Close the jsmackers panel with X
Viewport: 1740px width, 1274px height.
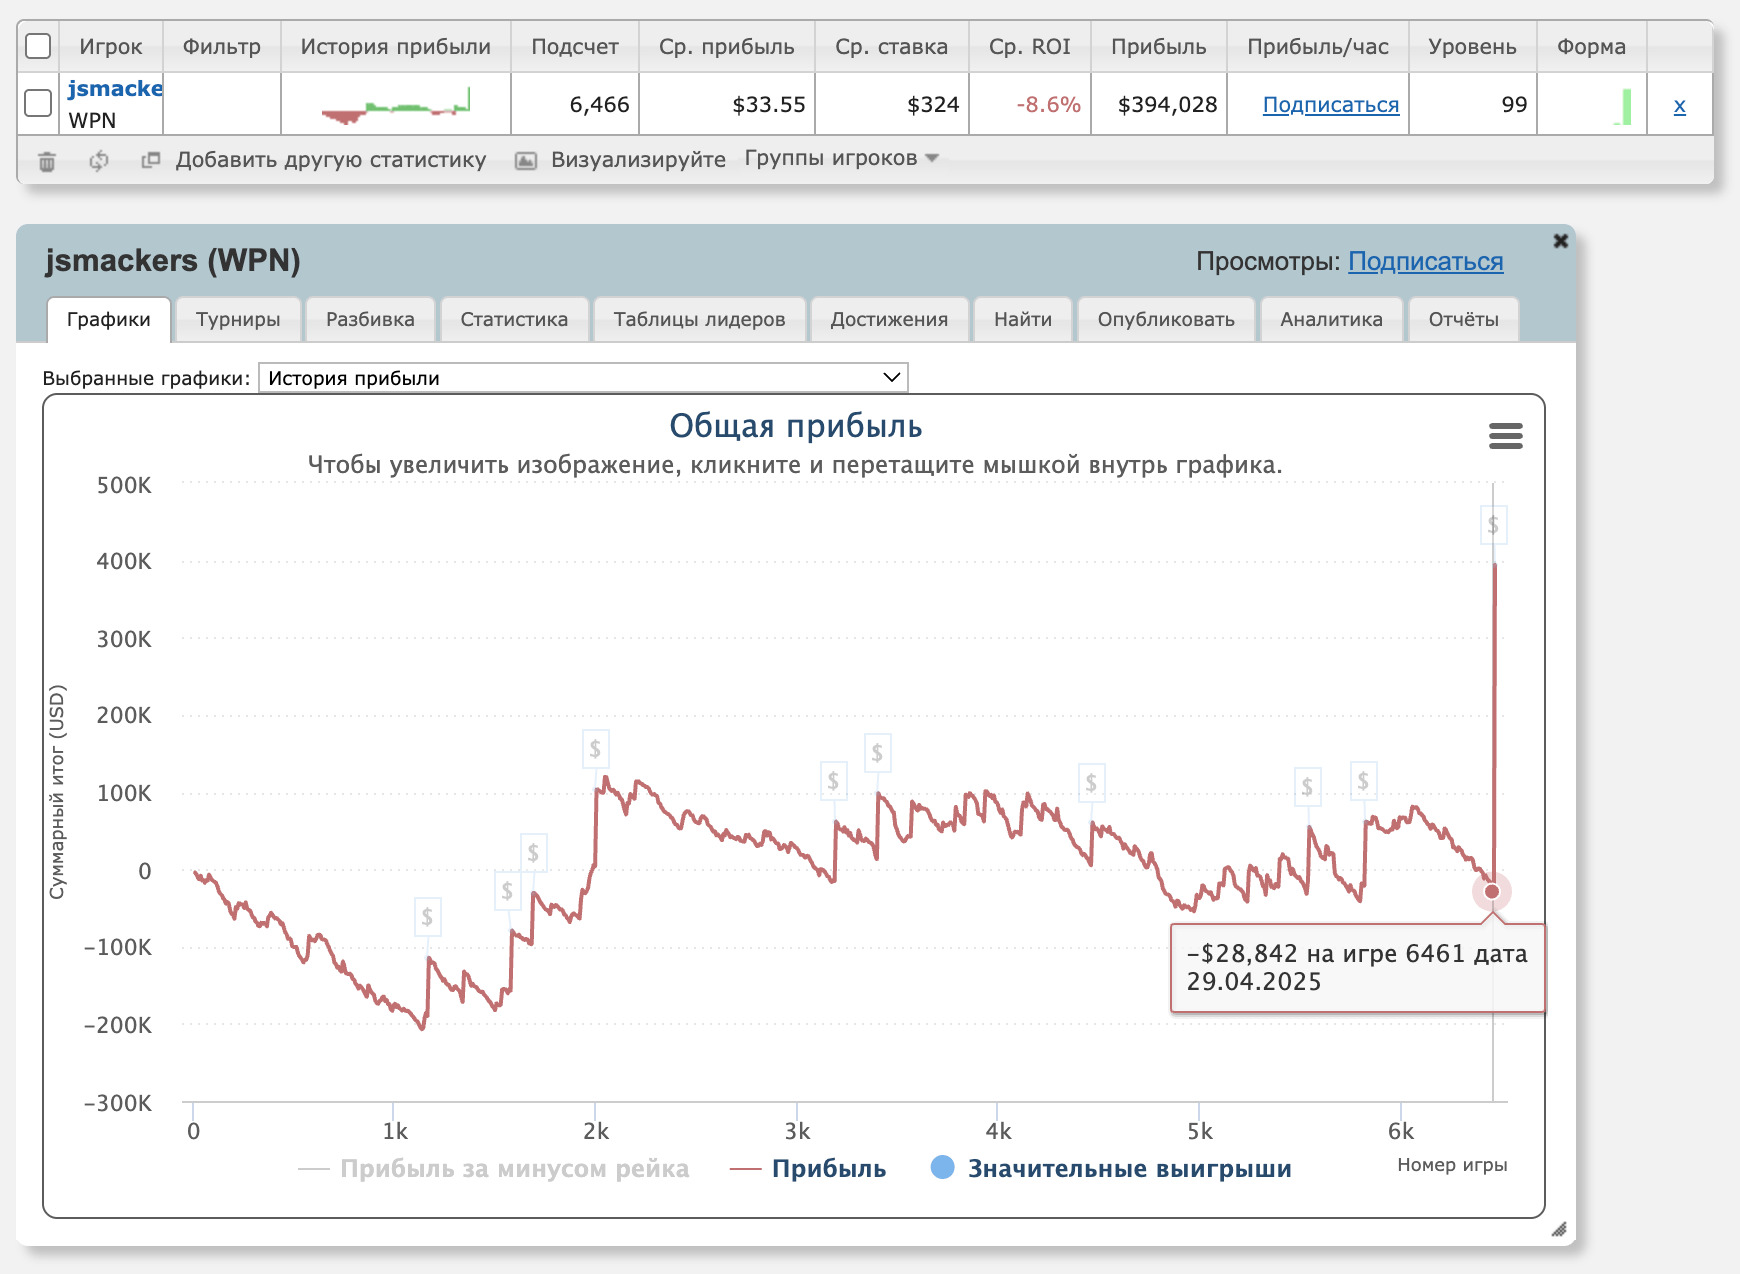coord(1560,241)
